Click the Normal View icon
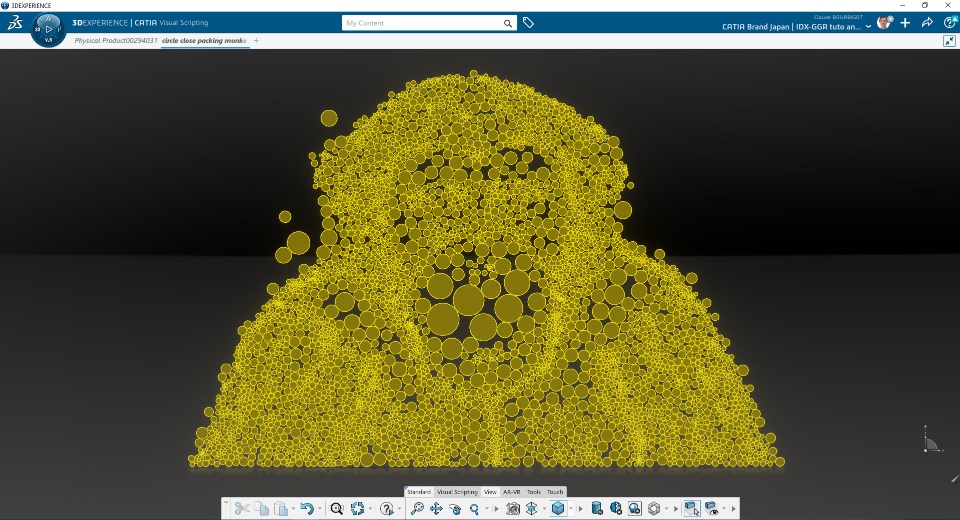This screenshot has height=520, width=960. [x=531, y=508]
